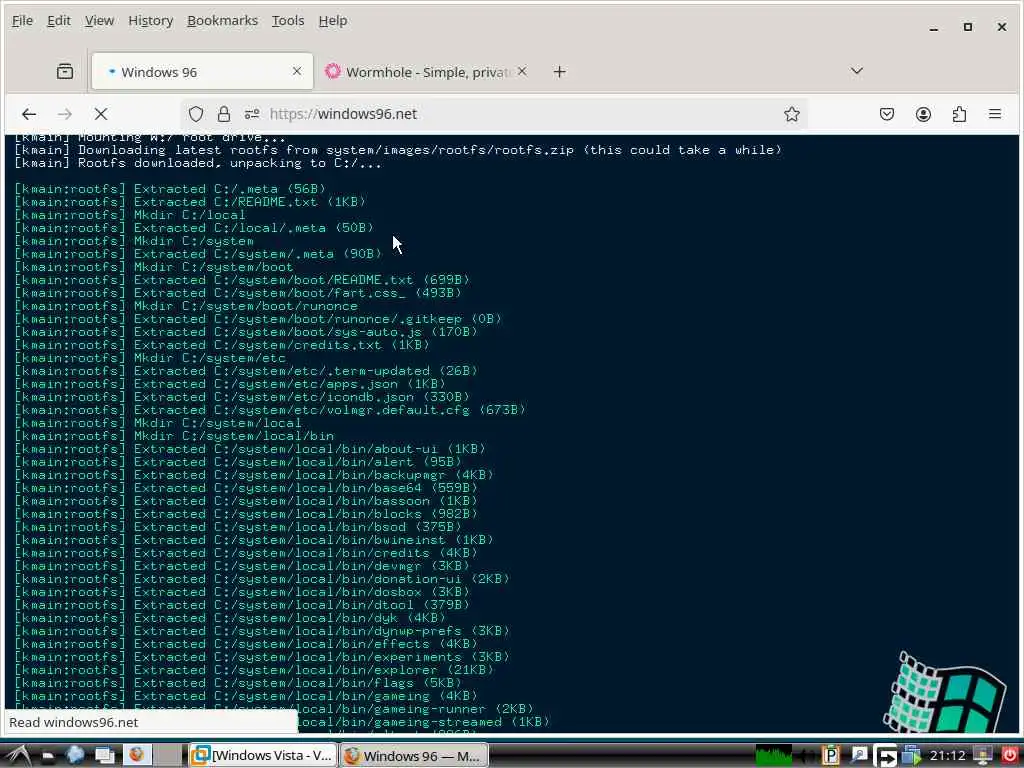This screenshot has width=1024, height=768.
Task: Open the Extensions puzzle-piece icon
Action: pyautogui.click(x=959, y=114)
